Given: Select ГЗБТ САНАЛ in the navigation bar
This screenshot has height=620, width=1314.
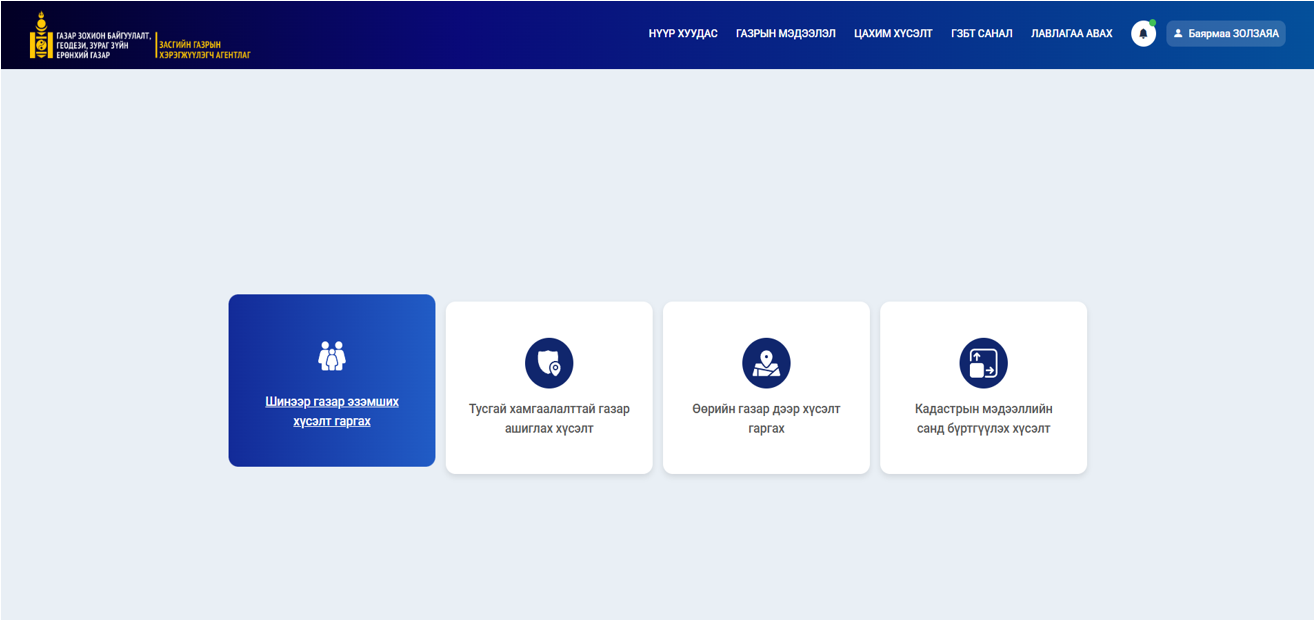Looking at the screenshot, I should pyautogui.click(x=981, y=34).
